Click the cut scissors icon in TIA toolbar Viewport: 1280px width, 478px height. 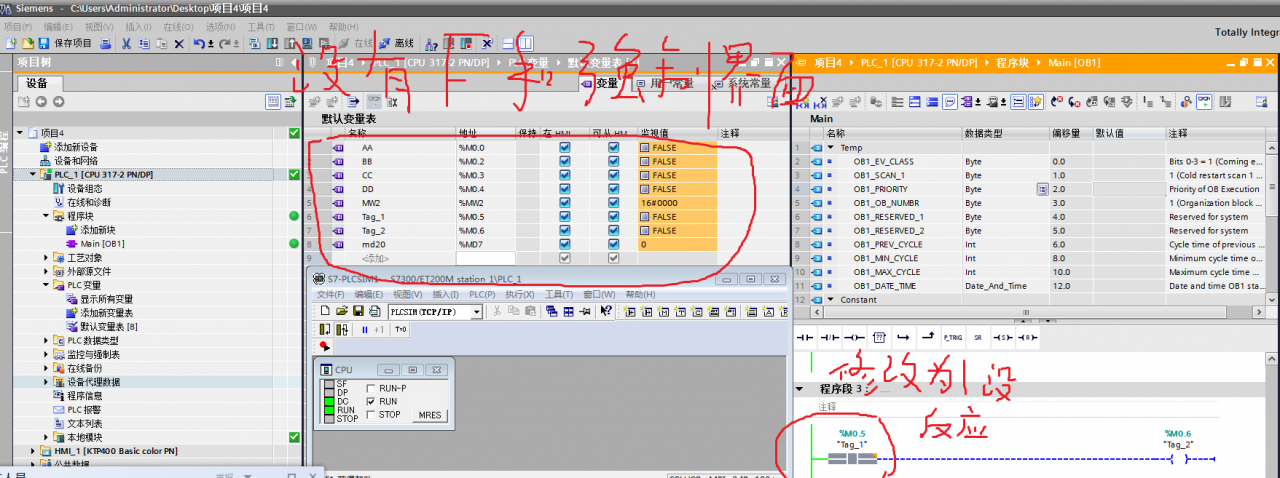[x=126, y=43]
